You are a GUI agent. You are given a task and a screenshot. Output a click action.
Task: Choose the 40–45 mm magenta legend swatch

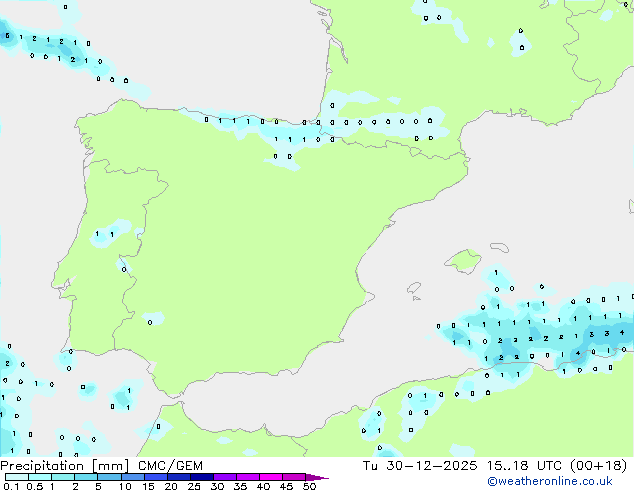coord(271,477)
